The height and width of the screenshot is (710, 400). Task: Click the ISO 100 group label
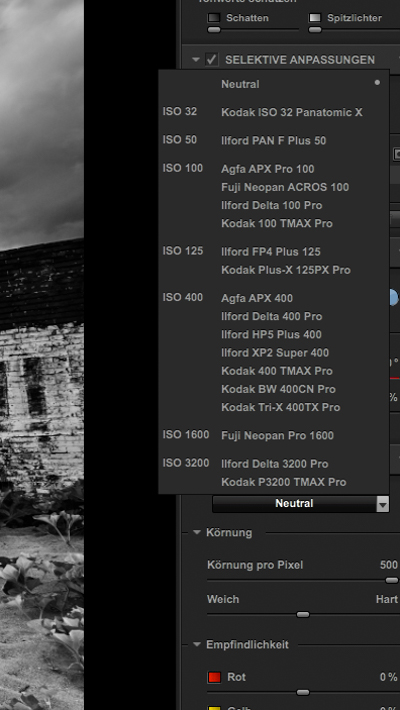[183, 168]
